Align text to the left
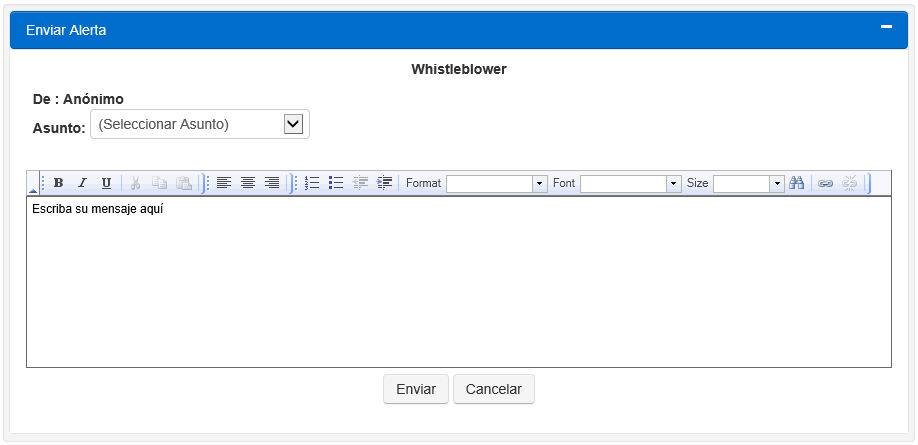The width and height of the screenshot is (918, 445). [224, 183]
